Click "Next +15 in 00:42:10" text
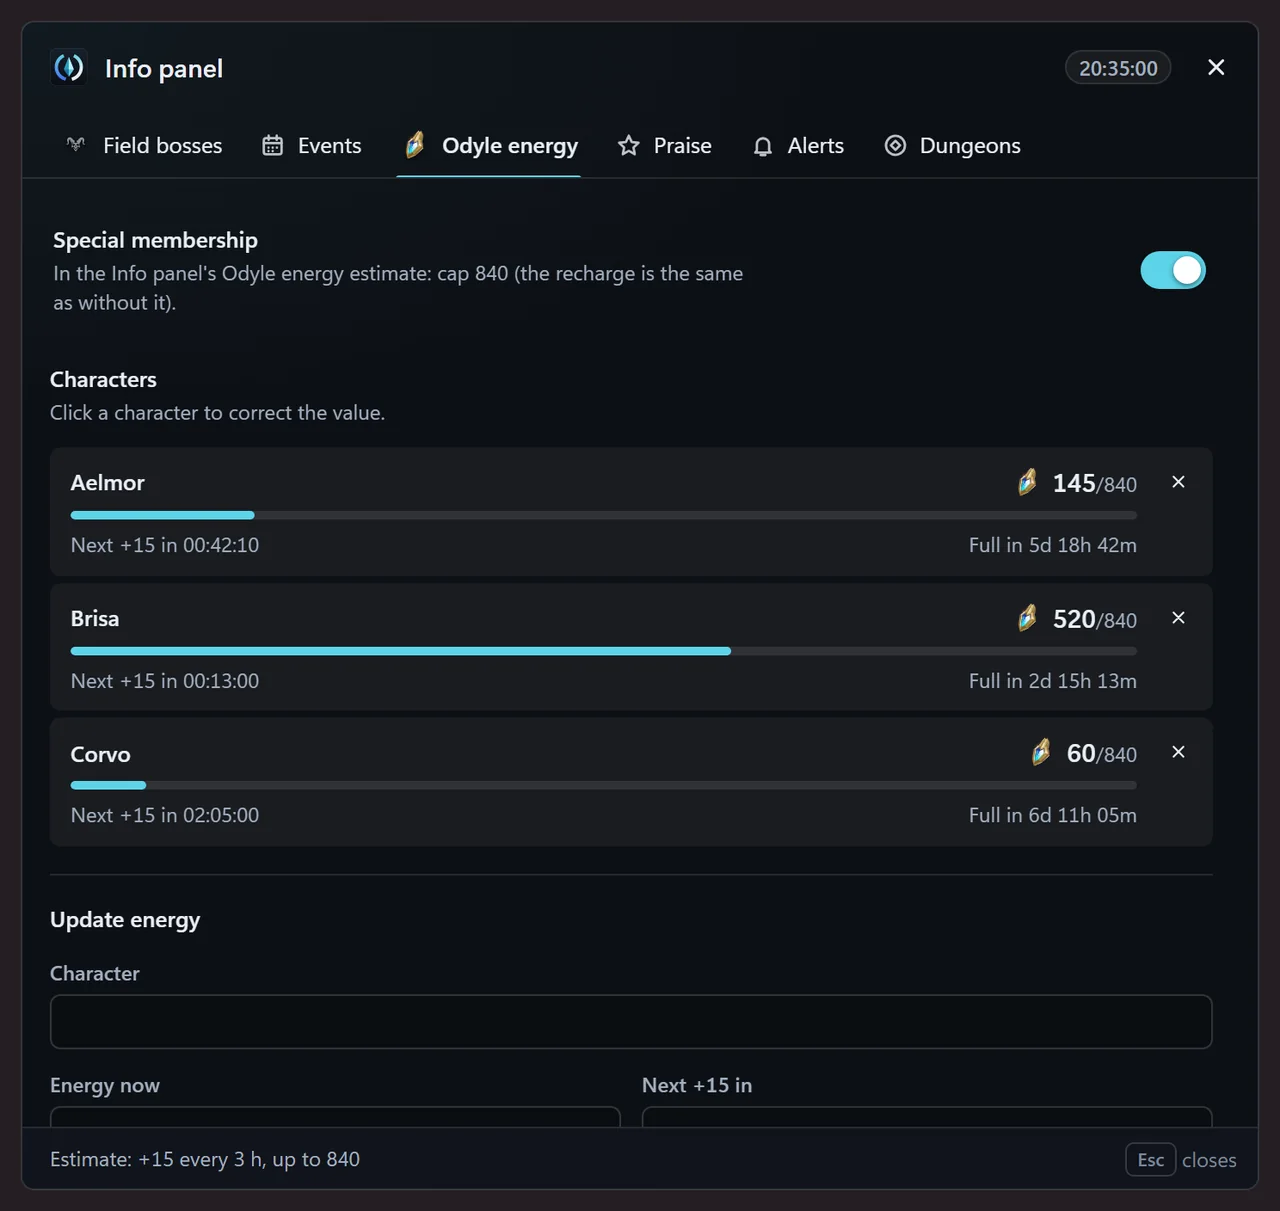The image size is (1280, 1211). pyautogui.click(x=165, y=545)
